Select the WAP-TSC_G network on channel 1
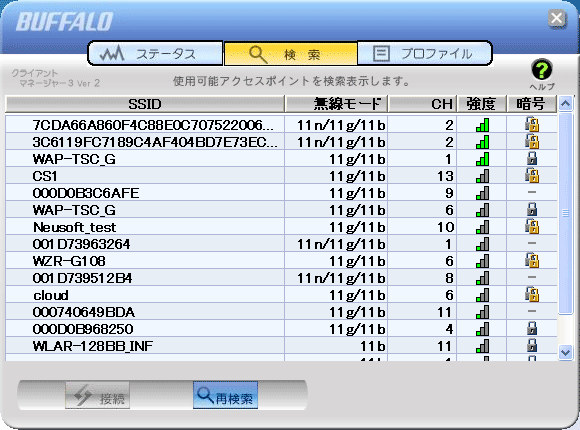 pos(281,159)
